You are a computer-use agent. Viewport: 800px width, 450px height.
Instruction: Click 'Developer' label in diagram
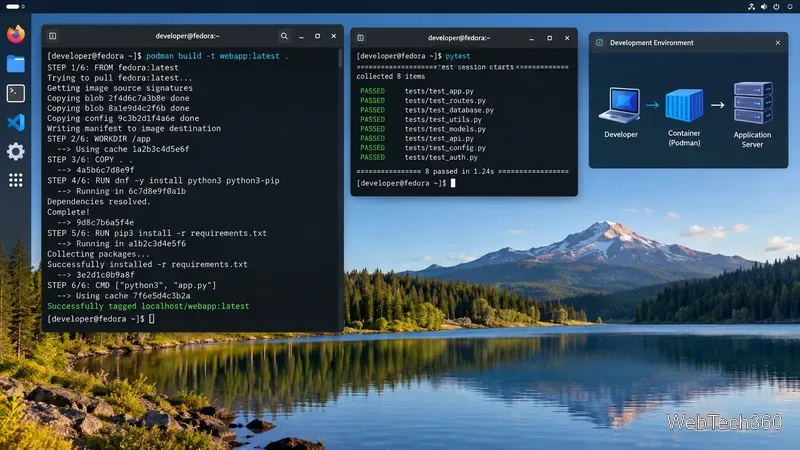click(x=621, y=135)
